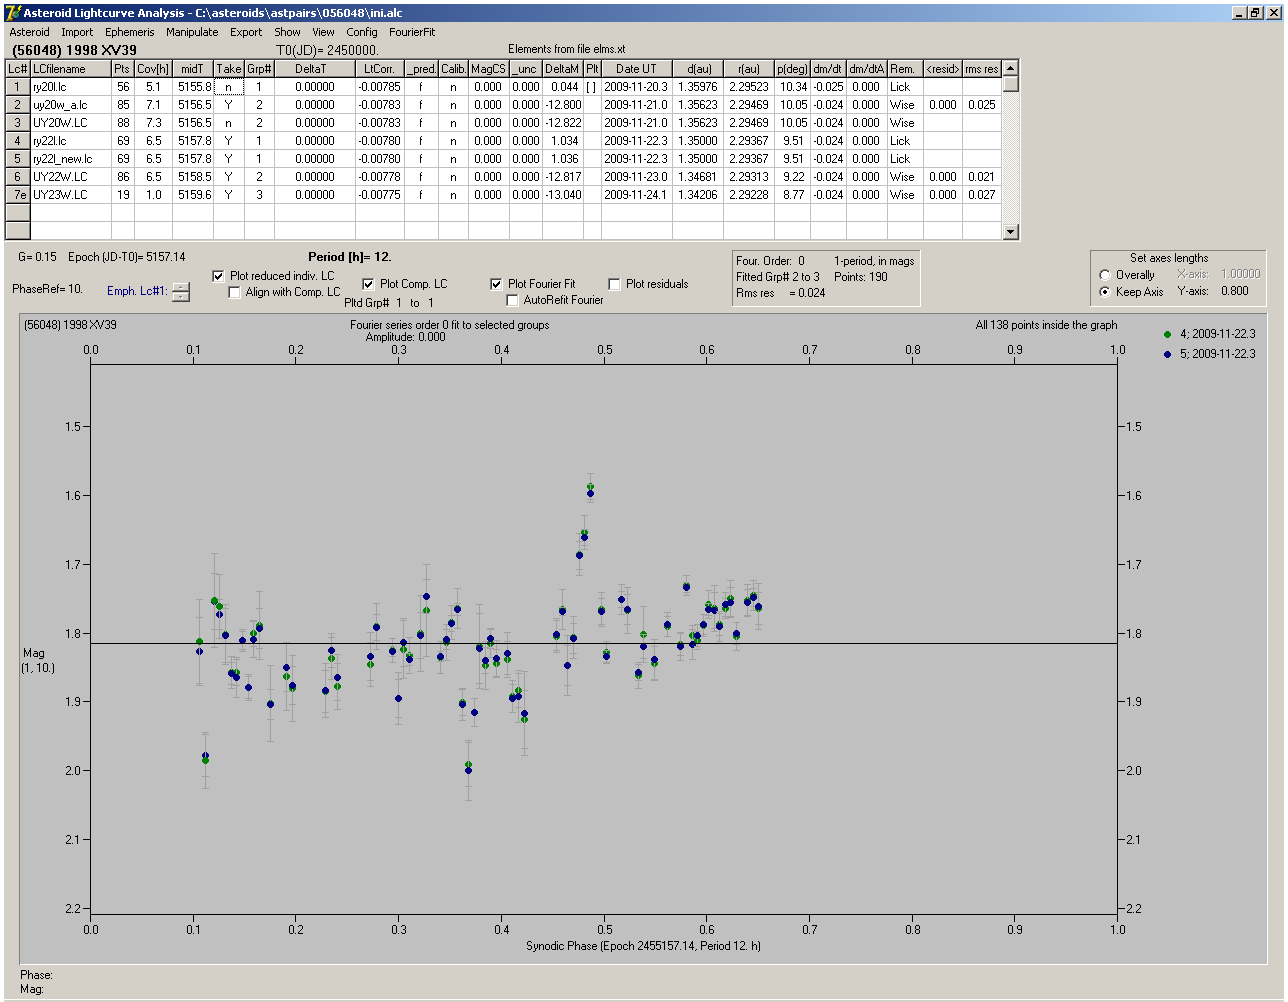This screenshot has height=1002, width=1288.
Task: Click the Rms res = 0.024 text
Action: (781, 293)
